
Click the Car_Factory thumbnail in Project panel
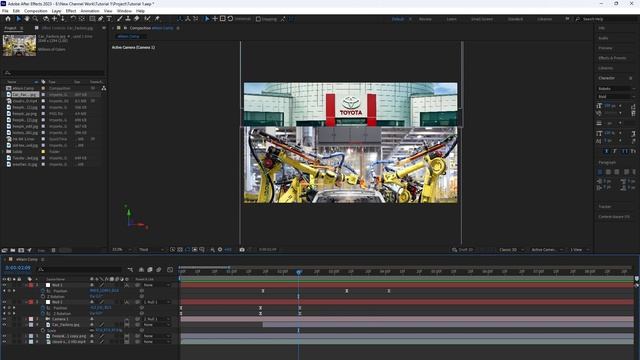[19, 45]
